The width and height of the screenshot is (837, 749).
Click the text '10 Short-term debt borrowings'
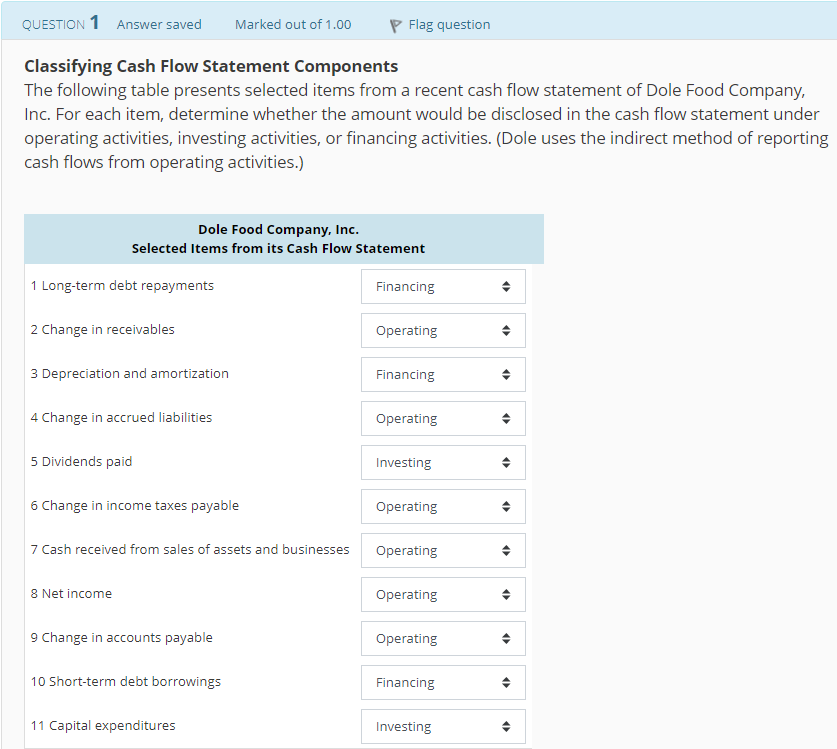point(126,682)
